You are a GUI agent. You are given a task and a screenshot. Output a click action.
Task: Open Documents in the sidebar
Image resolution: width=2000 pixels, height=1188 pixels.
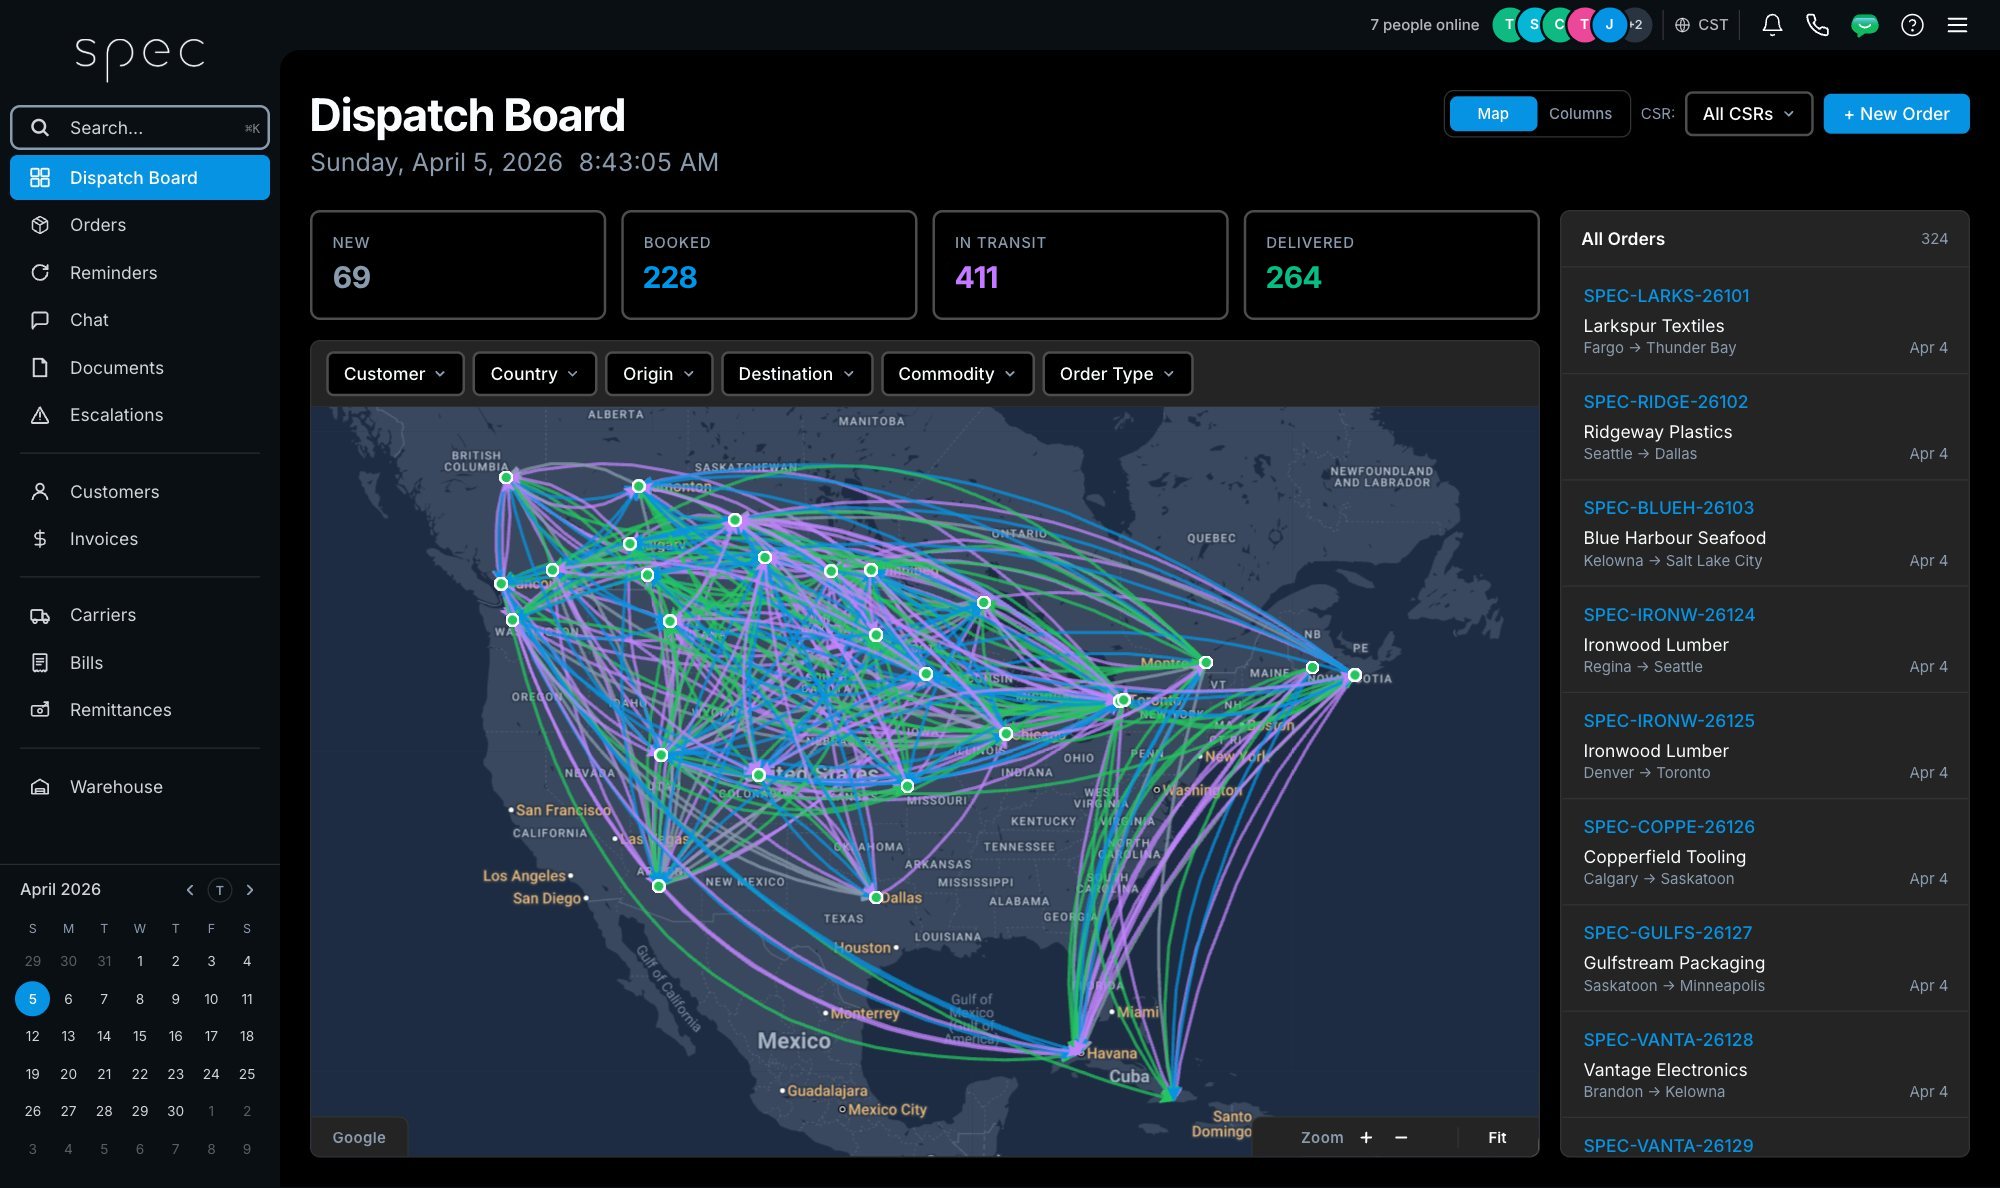(140, 368)
